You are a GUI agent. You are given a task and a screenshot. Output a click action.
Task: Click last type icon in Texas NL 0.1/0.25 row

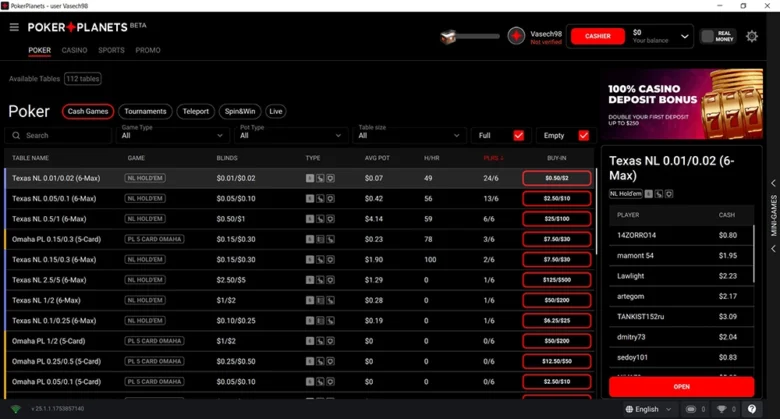[330, 321]
